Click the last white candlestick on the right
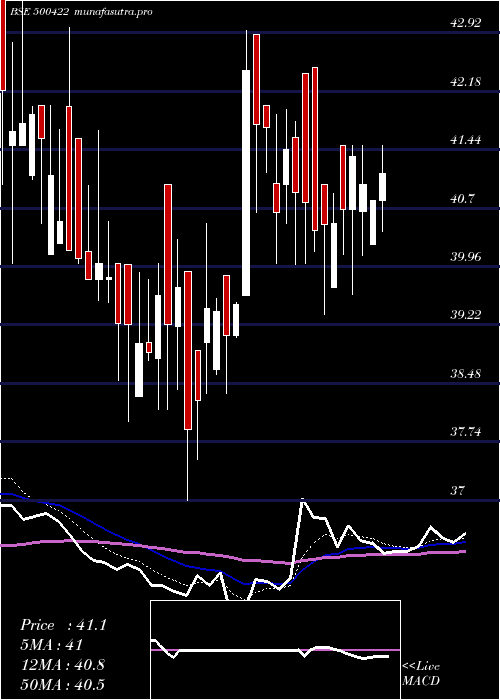This screenshot has width=500, height=700. (x=383, y=187)
